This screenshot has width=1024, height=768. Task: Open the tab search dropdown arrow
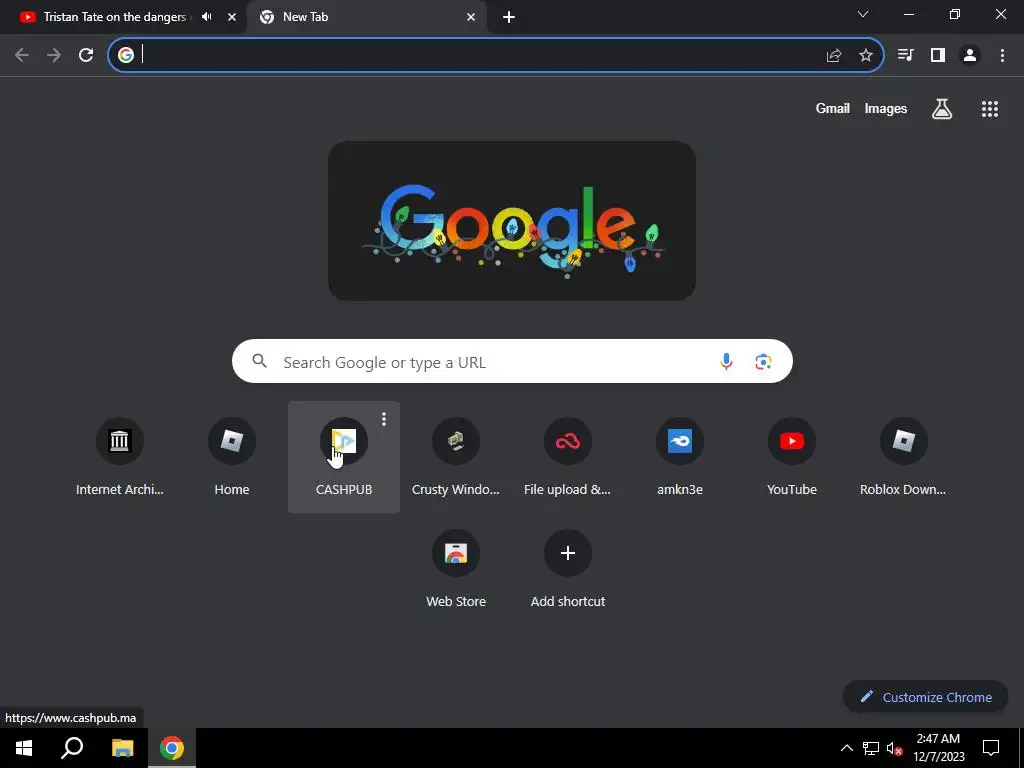click(863, 14)
